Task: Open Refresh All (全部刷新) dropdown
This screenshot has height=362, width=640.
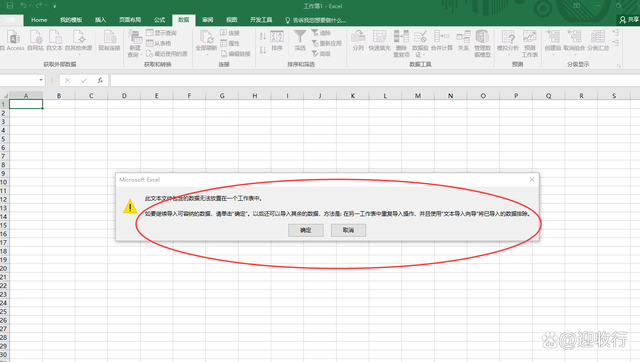Action: click(x=206, y=42)
